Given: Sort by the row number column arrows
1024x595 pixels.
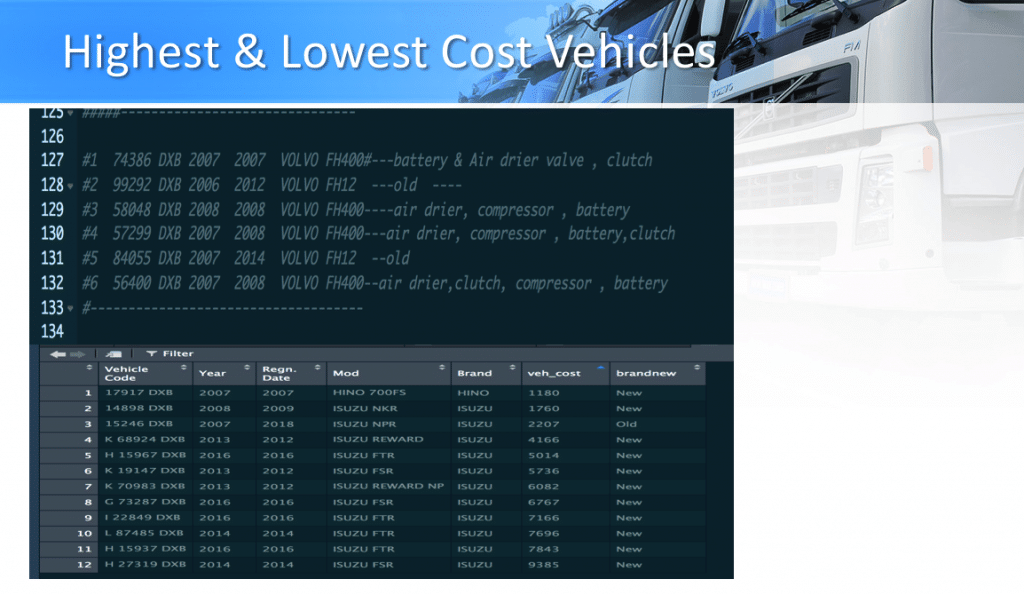Looking at the screenshot, I should 89,368.
